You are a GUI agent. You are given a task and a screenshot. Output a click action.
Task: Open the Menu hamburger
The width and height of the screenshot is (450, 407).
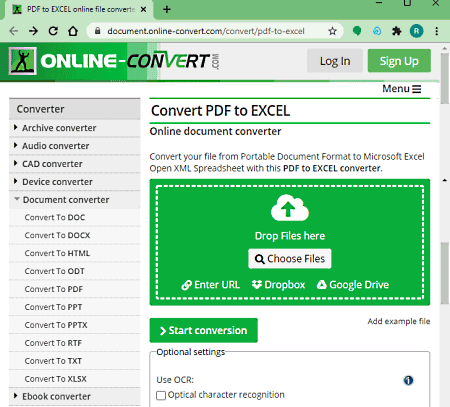point(402,89)
